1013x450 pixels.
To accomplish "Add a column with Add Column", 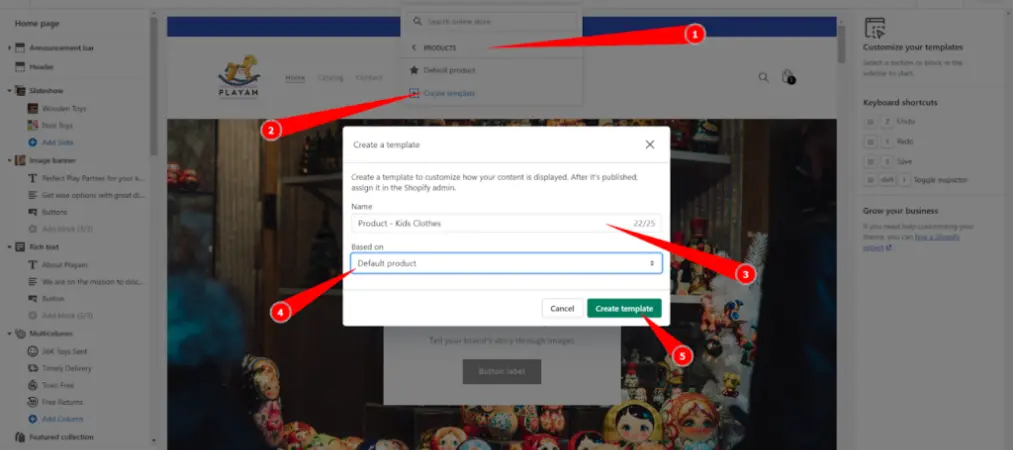I will [x=61, y=419].
